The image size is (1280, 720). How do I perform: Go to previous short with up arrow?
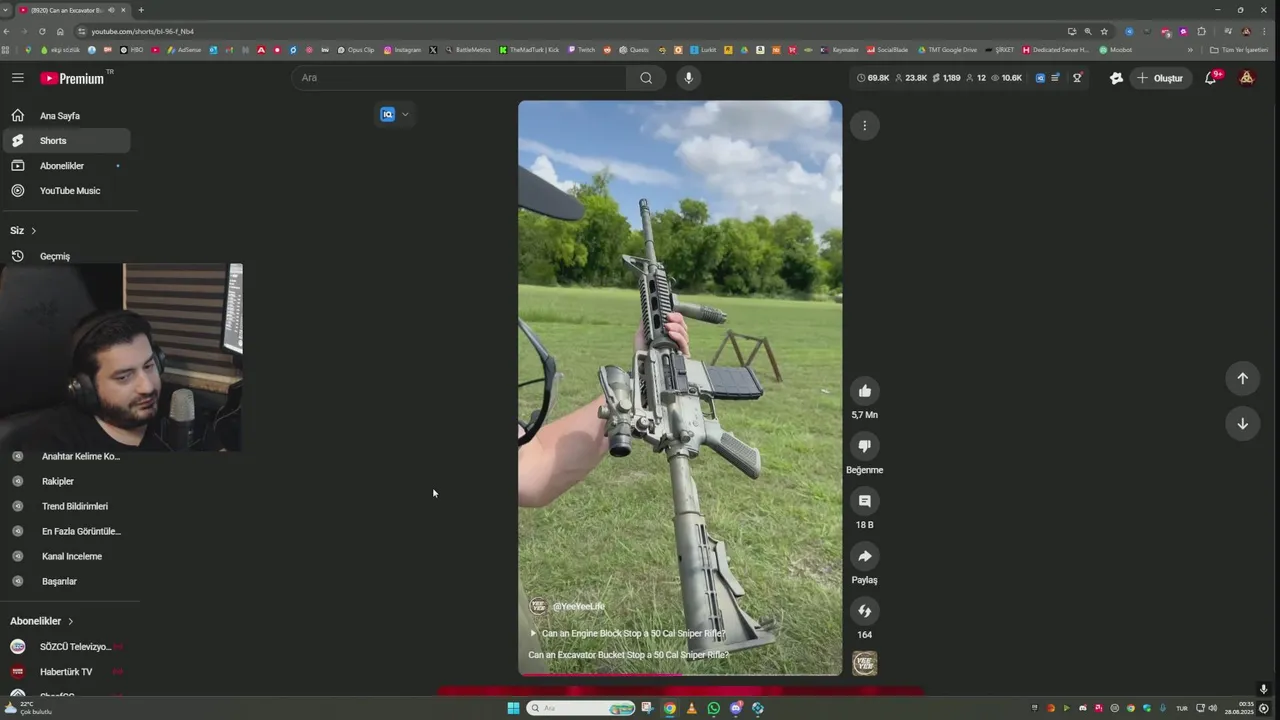tap(1242, 378)
